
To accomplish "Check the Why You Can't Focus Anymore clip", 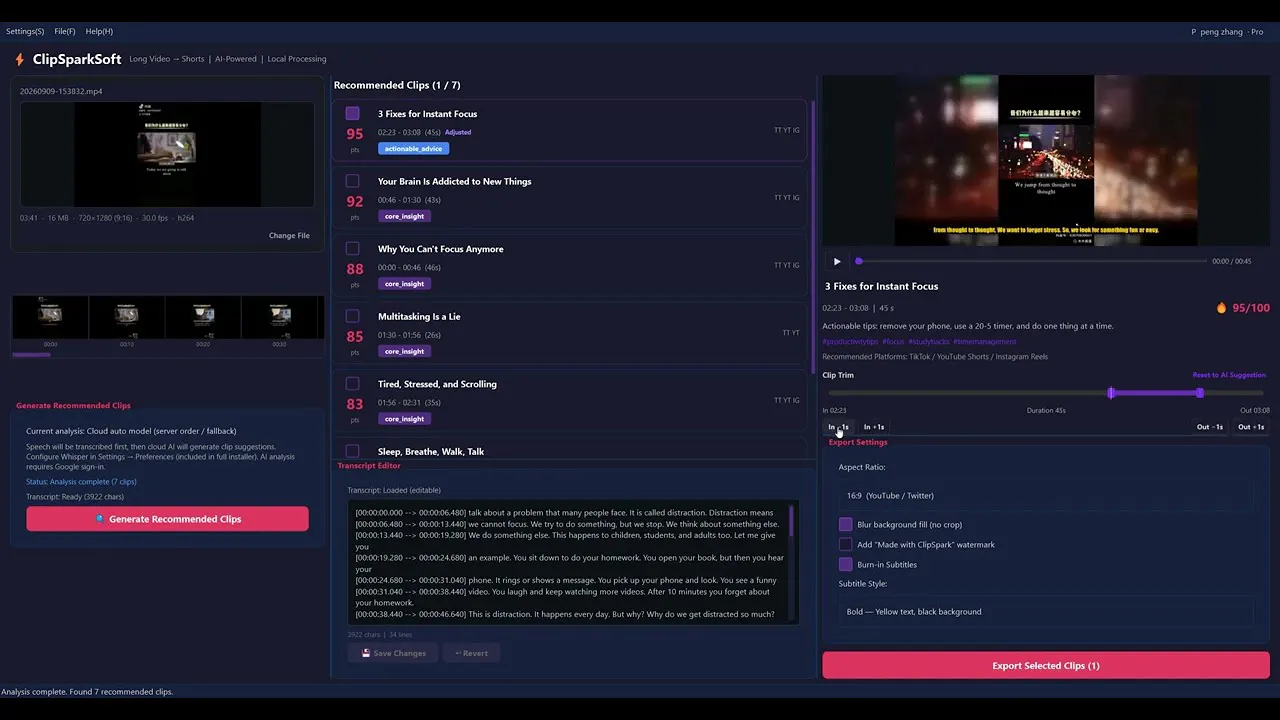I will (x=352, y=248).
